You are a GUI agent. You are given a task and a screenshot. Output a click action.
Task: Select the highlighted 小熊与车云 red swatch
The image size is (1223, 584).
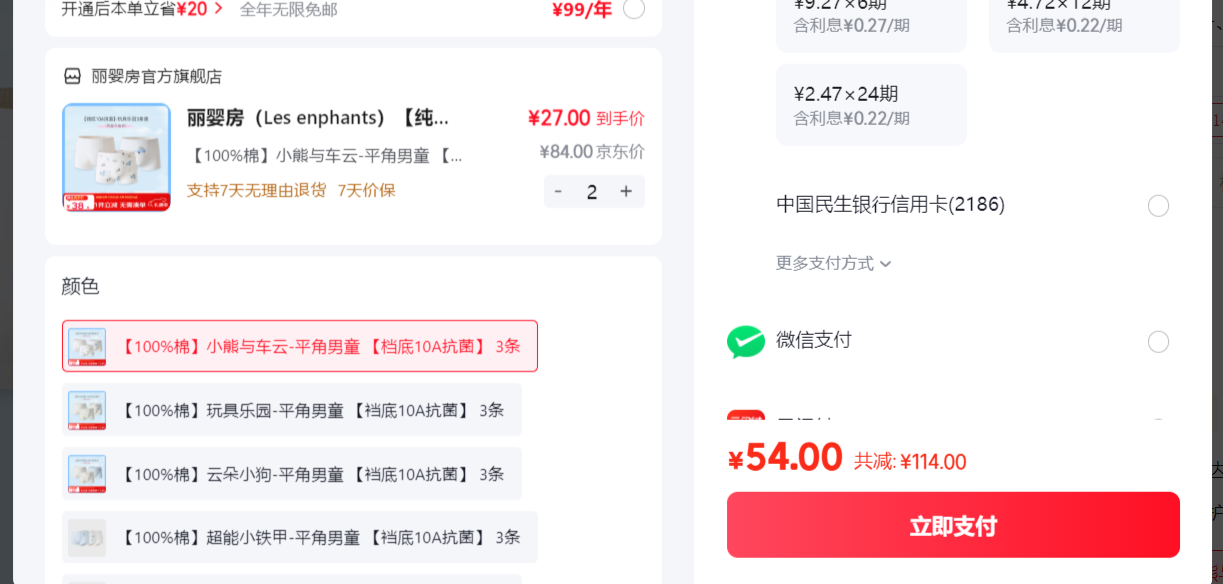(300, 346)
